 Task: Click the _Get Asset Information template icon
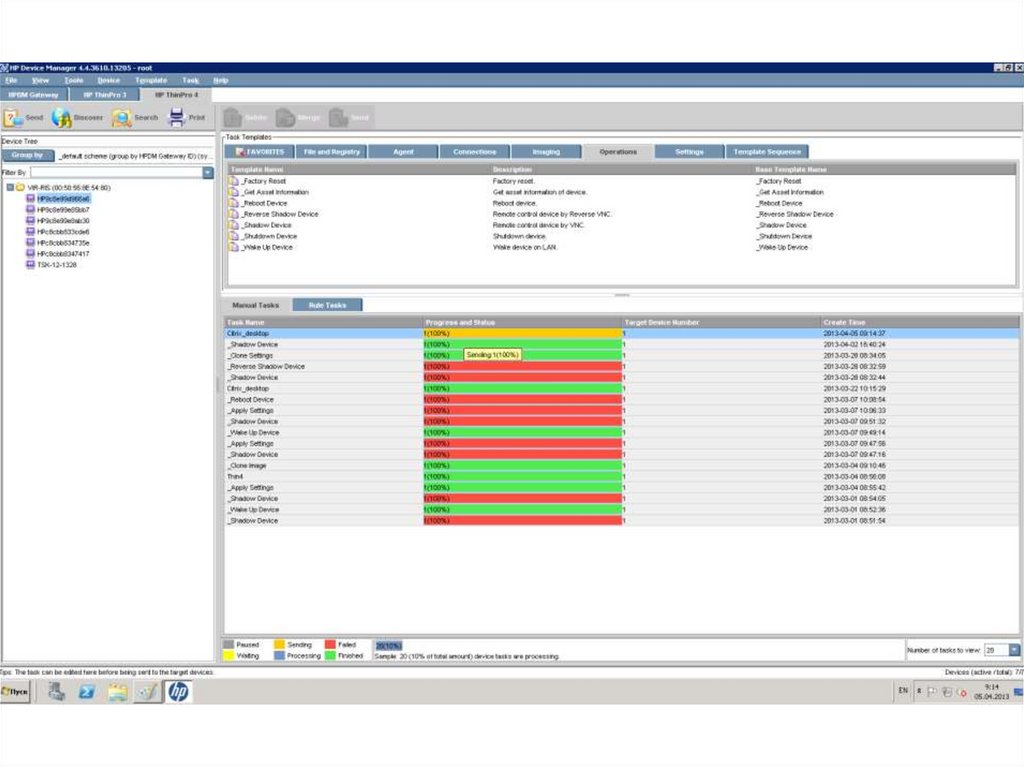pos(234,192)
